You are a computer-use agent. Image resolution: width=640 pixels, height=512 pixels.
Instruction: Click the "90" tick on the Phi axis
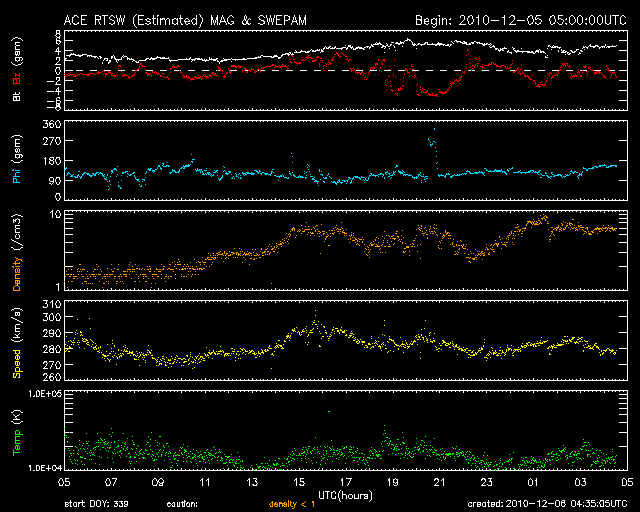pyautogui.click(x=55, y=181)
